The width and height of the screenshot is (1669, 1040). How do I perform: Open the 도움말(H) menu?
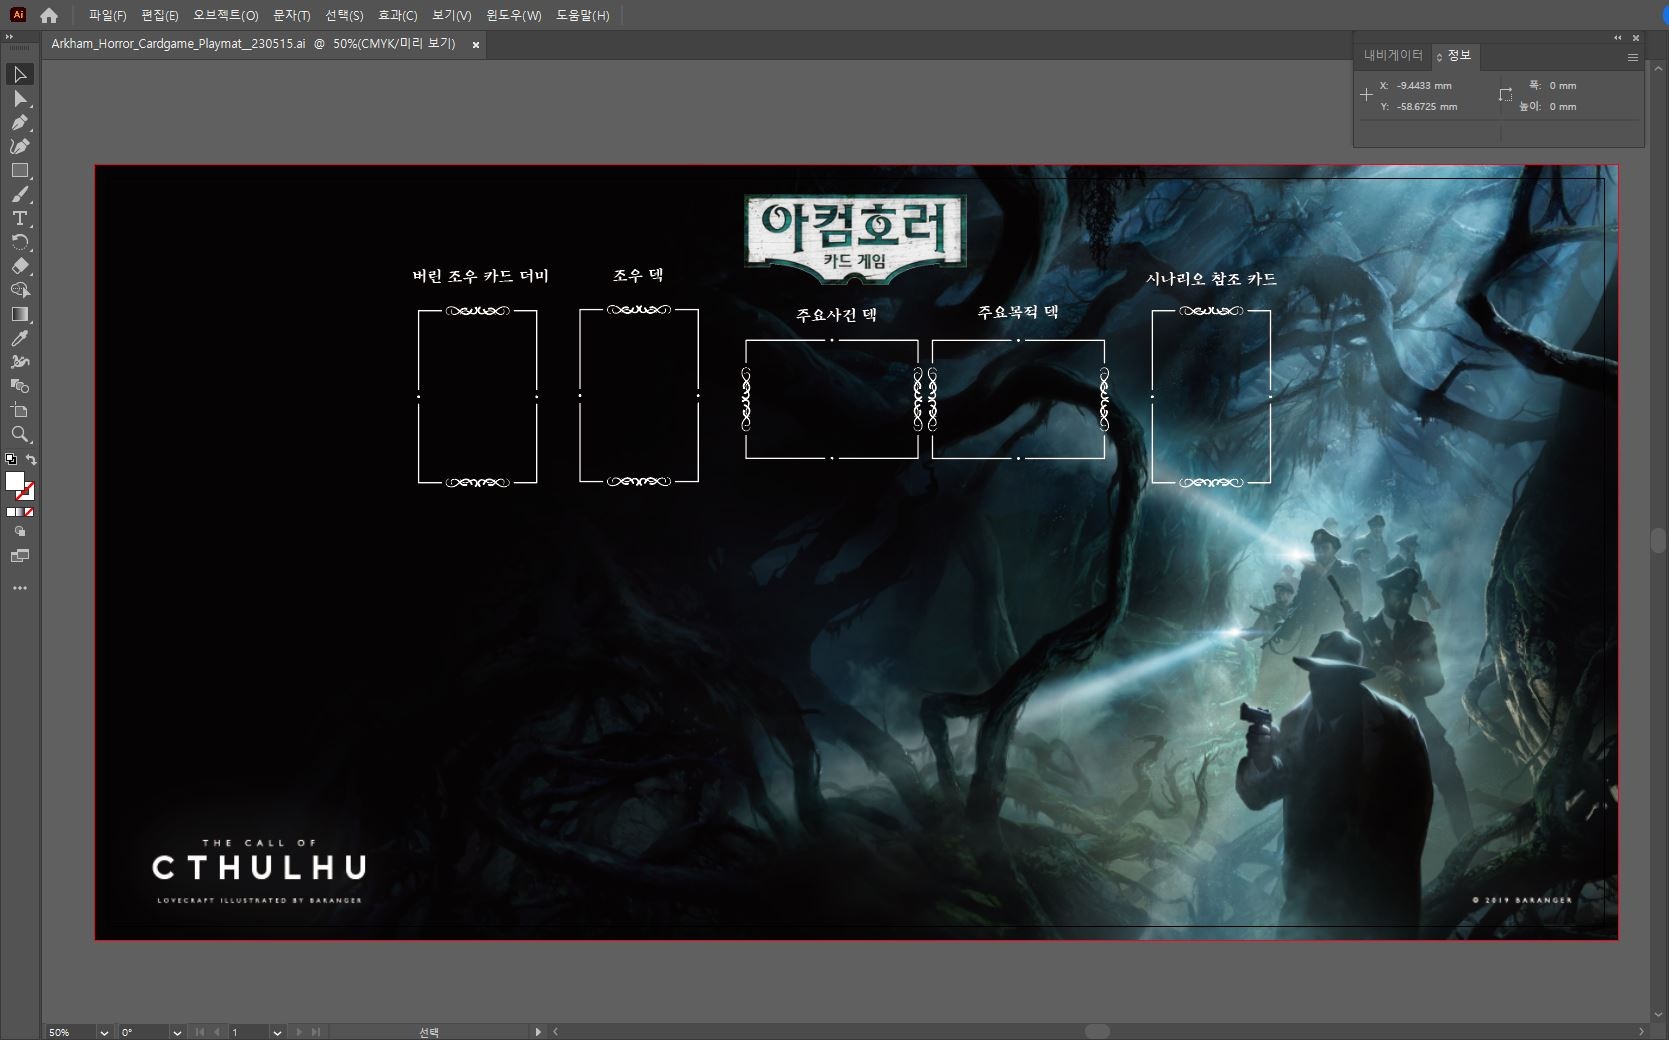582,15
